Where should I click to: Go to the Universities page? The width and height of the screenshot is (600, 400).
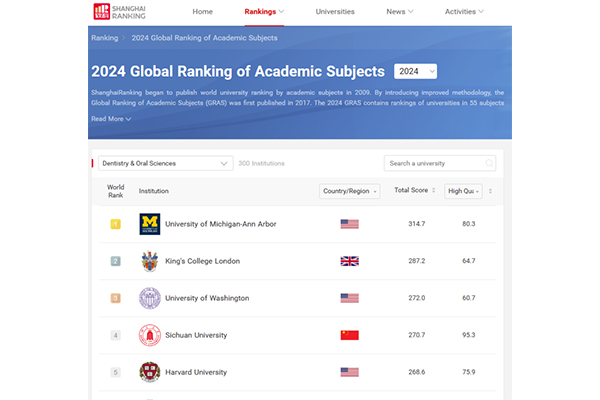click(x=335, y=11)
